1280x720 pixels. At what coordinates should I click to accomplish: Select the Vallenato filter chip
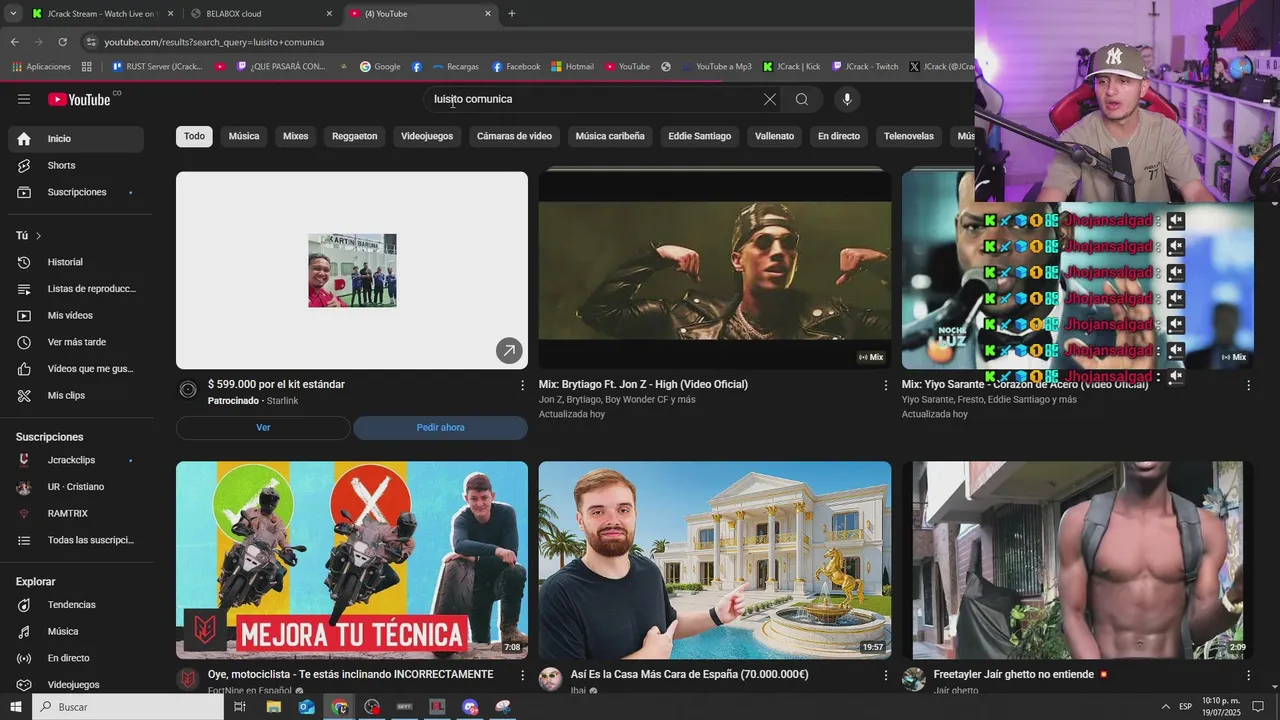(x=774, y=136)
